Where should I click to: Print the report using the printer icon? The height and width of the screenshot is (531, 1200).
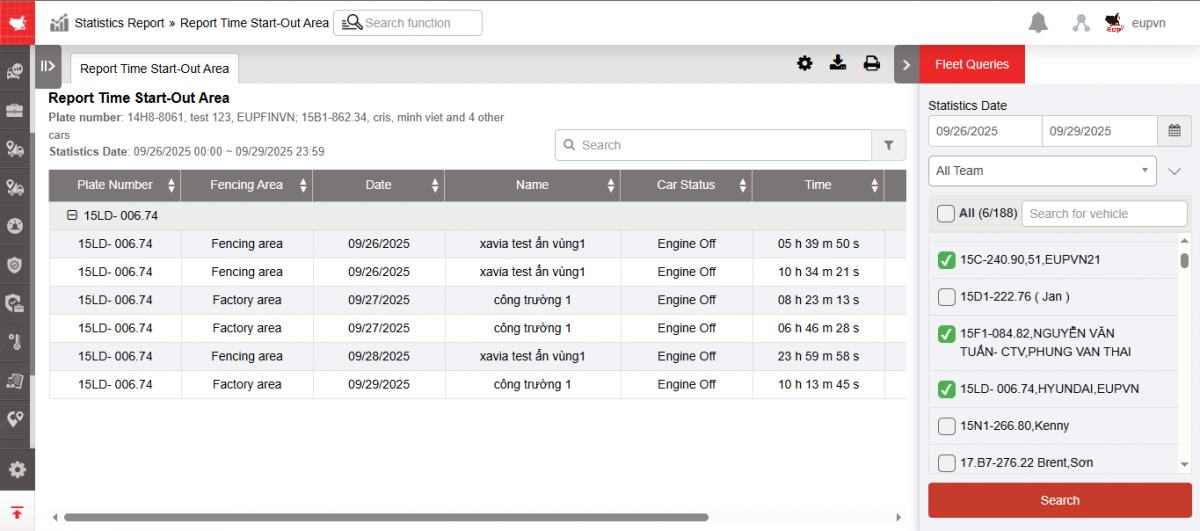[871, 64]
